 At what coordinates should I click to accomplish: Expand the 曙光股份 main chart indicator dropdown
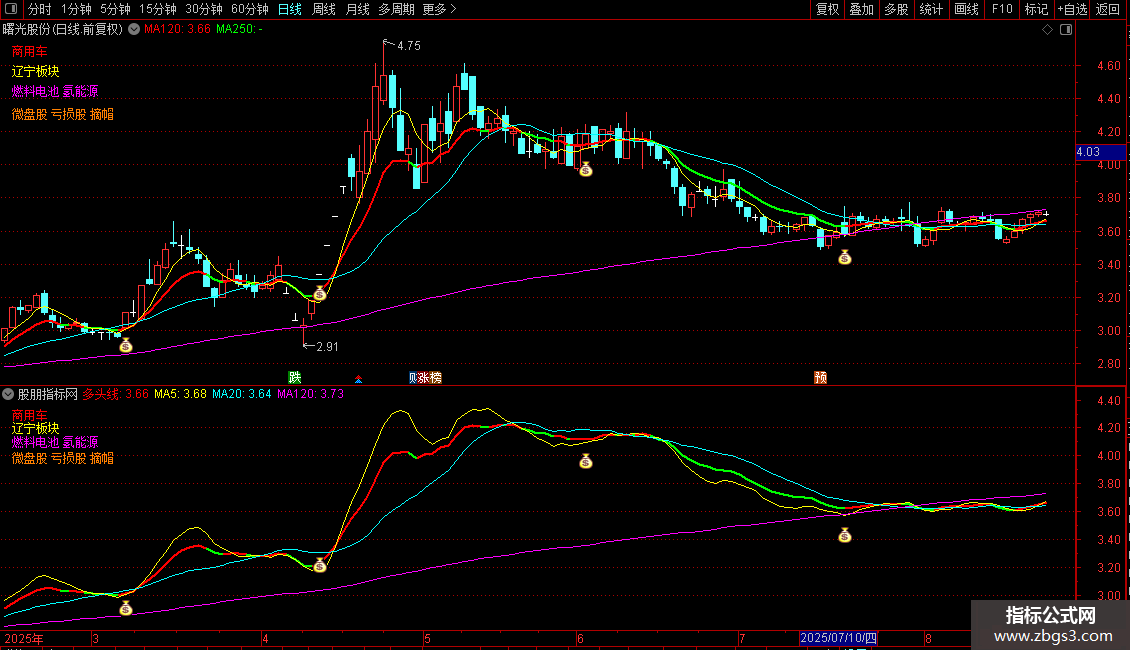point(134,30)
